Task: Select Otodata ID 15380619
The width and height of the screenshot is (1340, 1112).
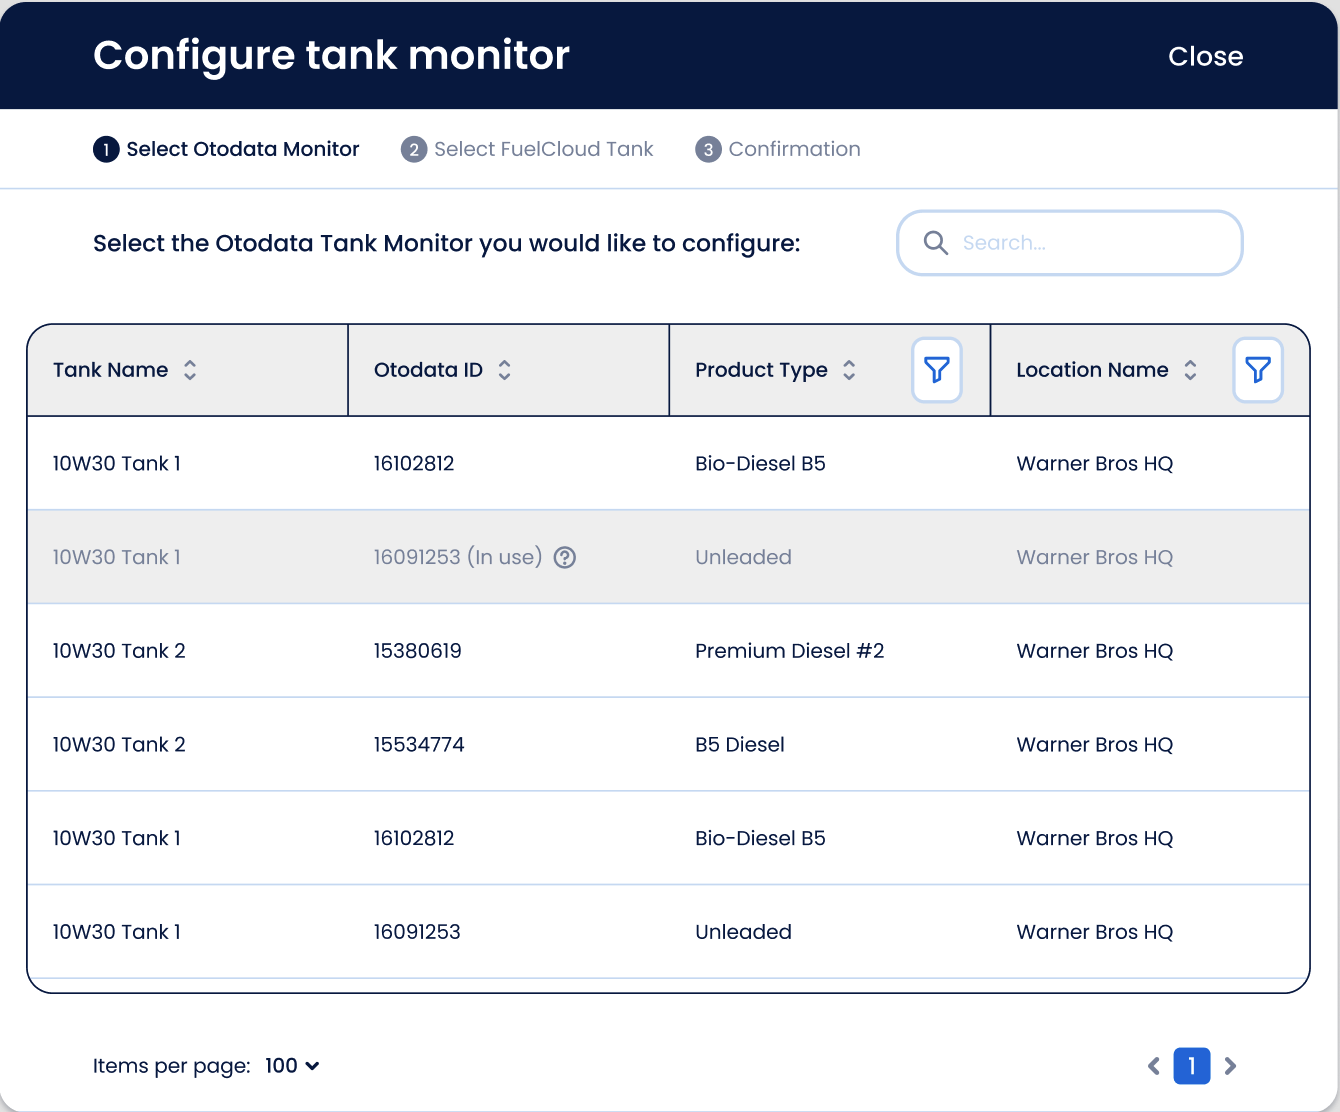Action: 418,651
